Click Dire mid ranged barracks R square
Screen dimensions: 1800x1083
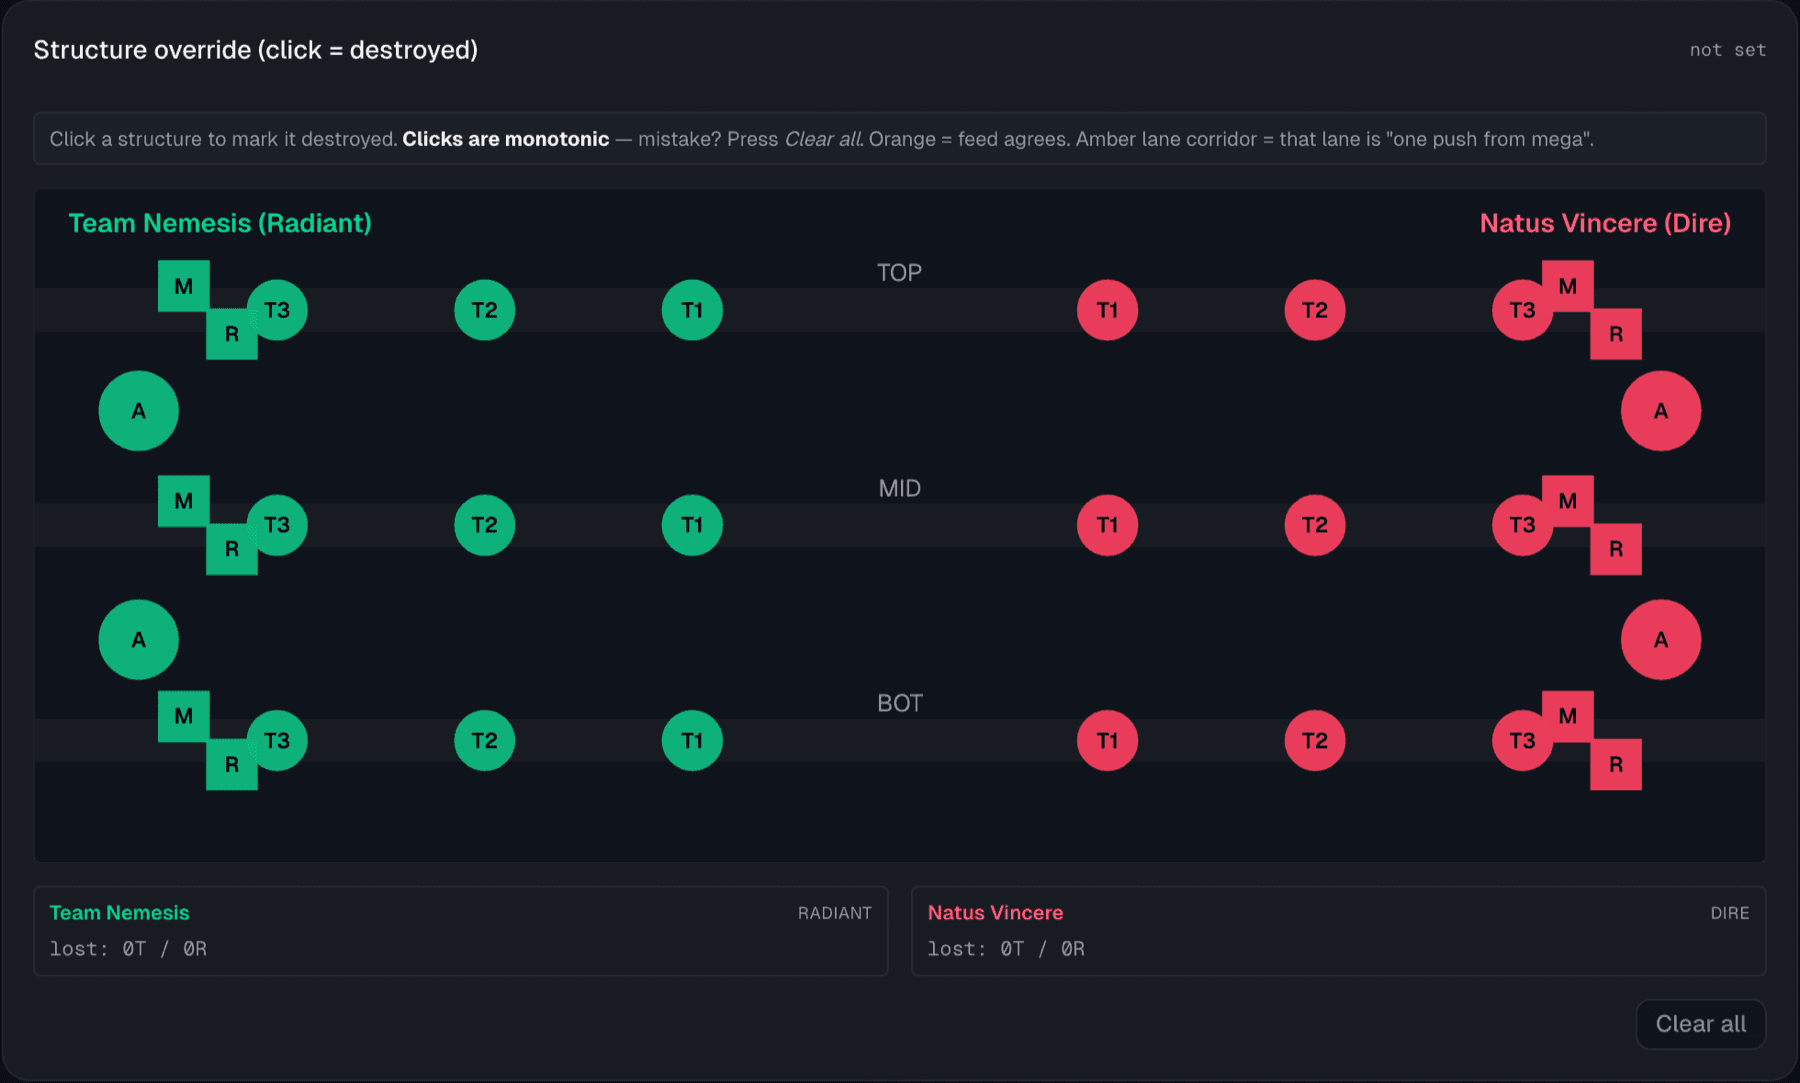point(1616,549)
